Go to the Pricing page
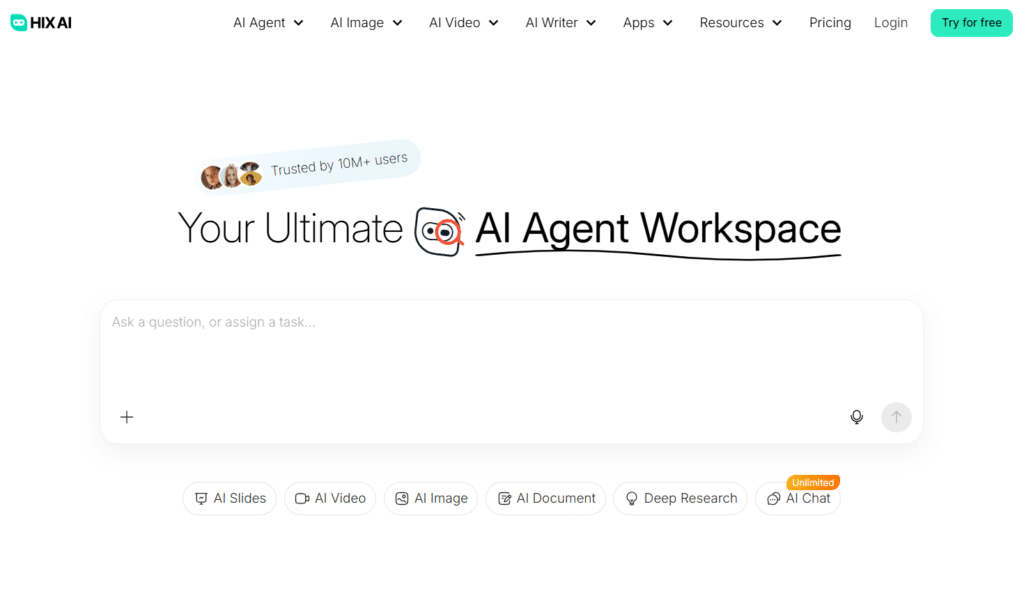Image resolution: width=1024 pixels, height=596 pixels. click(x=830, y=23)
